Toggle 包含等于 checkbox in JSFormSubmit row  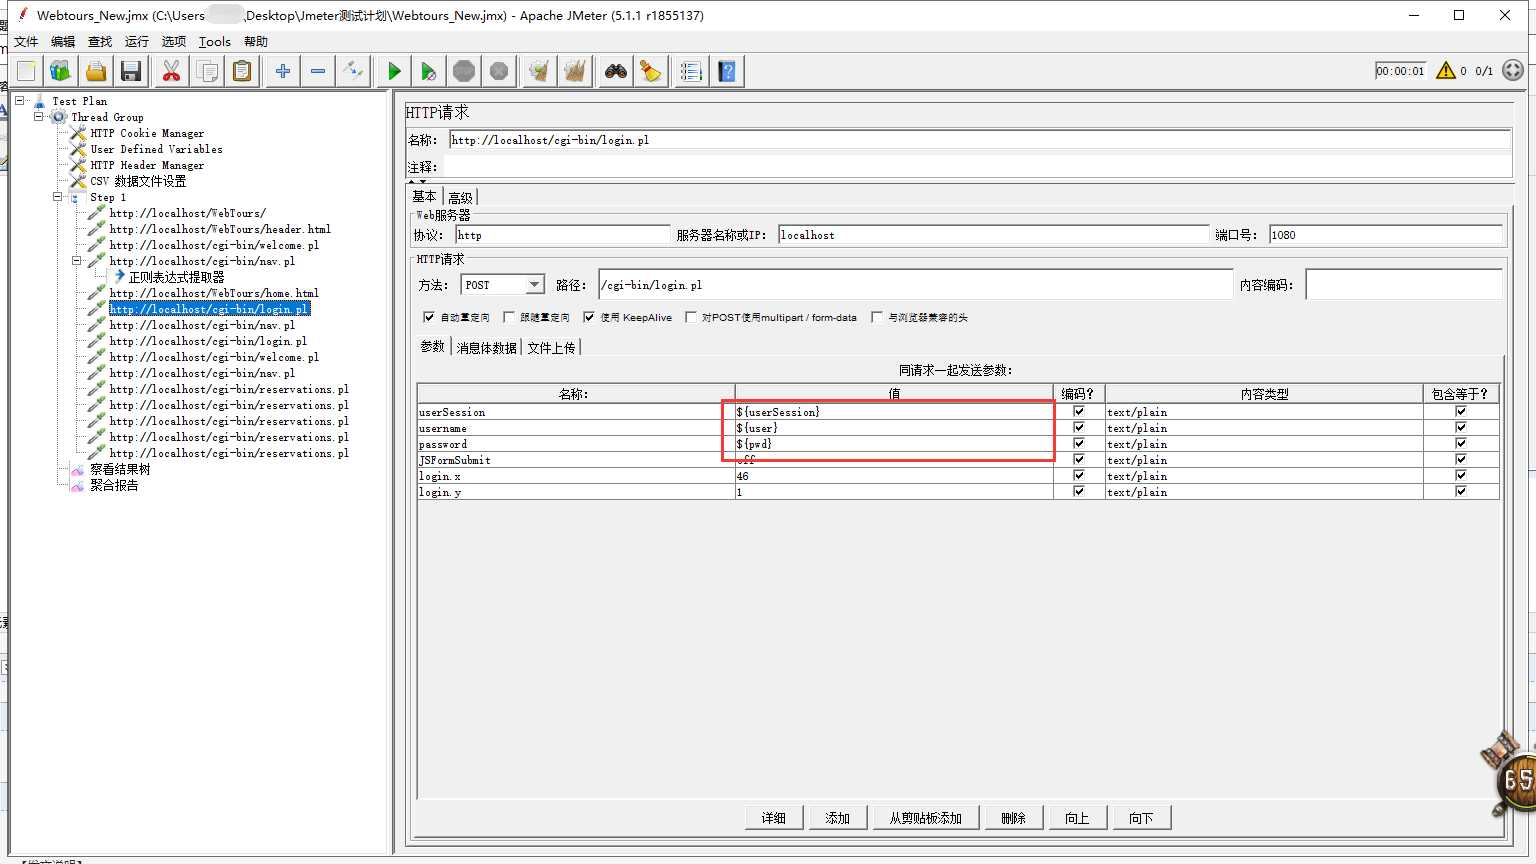[1461, 459]
